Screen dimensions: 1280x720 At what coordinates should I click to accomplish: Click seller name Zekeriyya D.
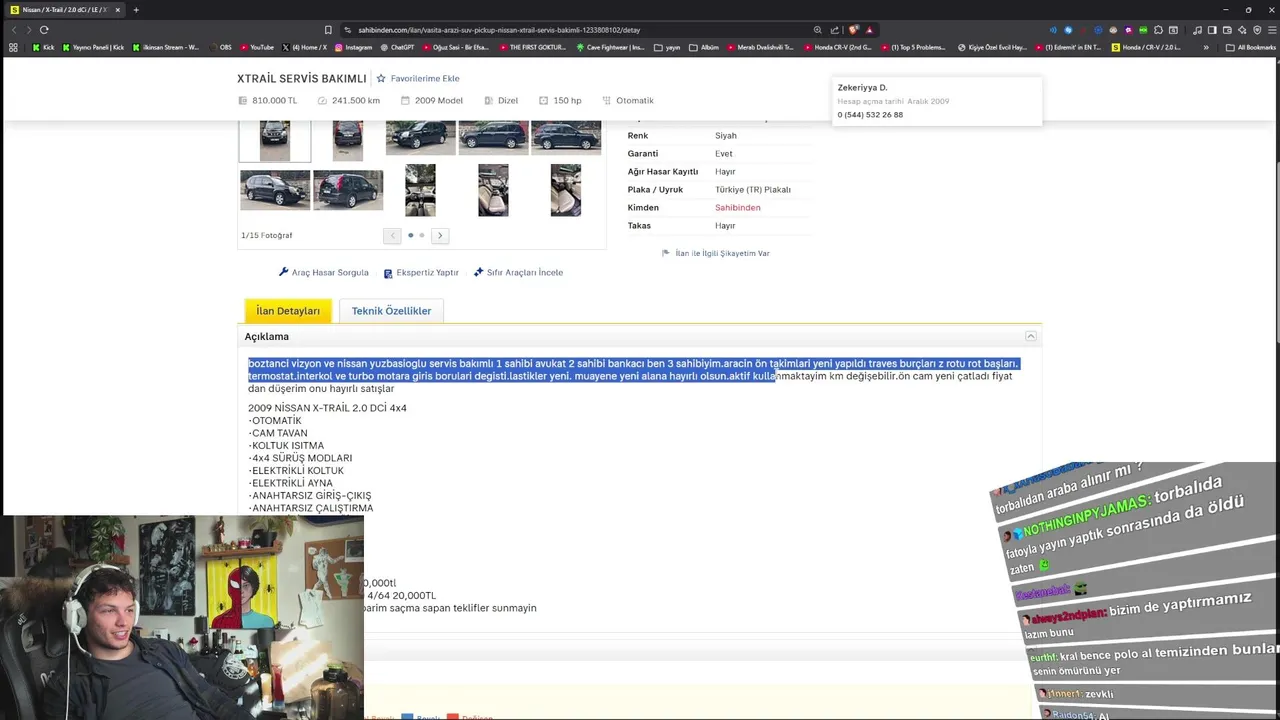click(x=862, y=88)
